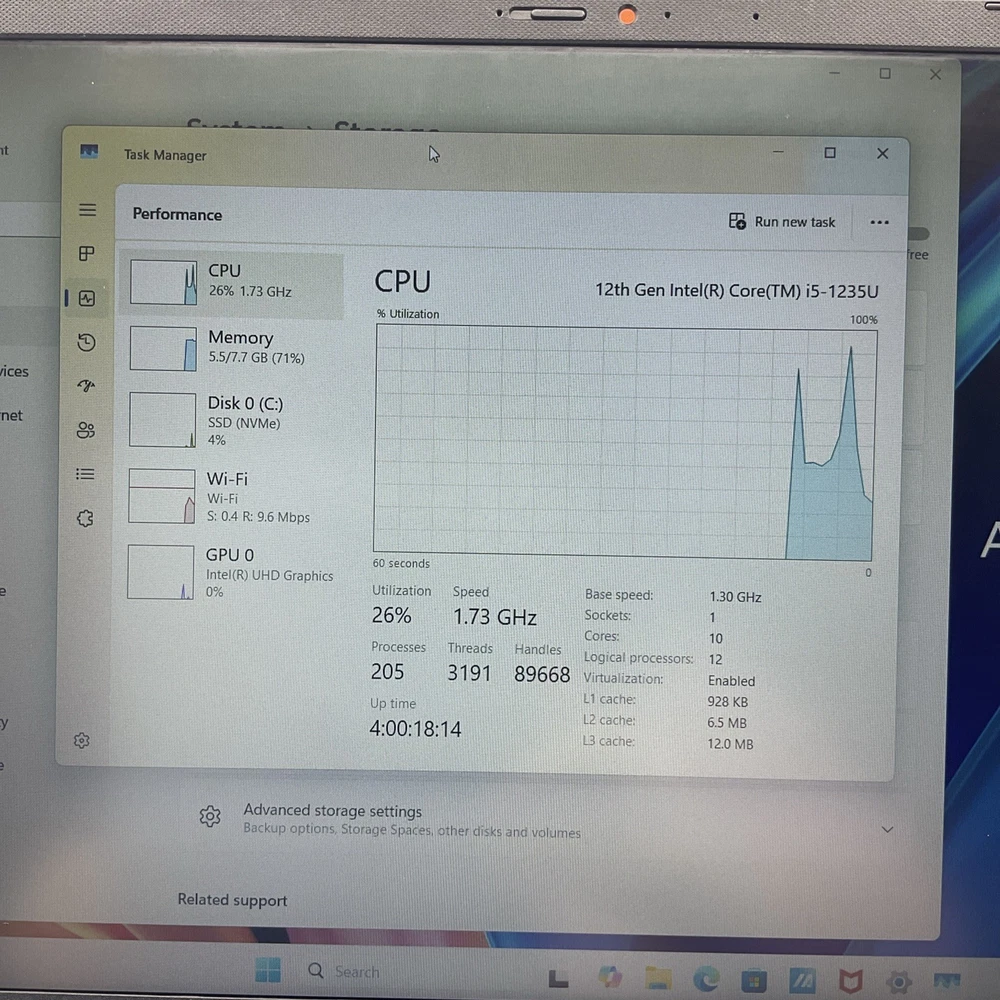Select the Performance page sidebar icon
This screenshot has height=1000, width=1000.
coord(87,299)
